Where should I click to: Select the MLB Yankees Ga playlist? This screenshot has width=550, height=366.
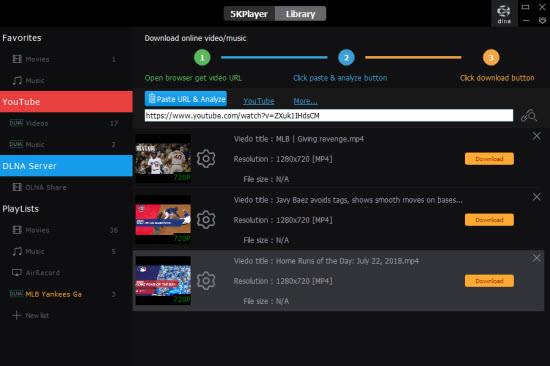pyautogui.click(x=66, y=294)
